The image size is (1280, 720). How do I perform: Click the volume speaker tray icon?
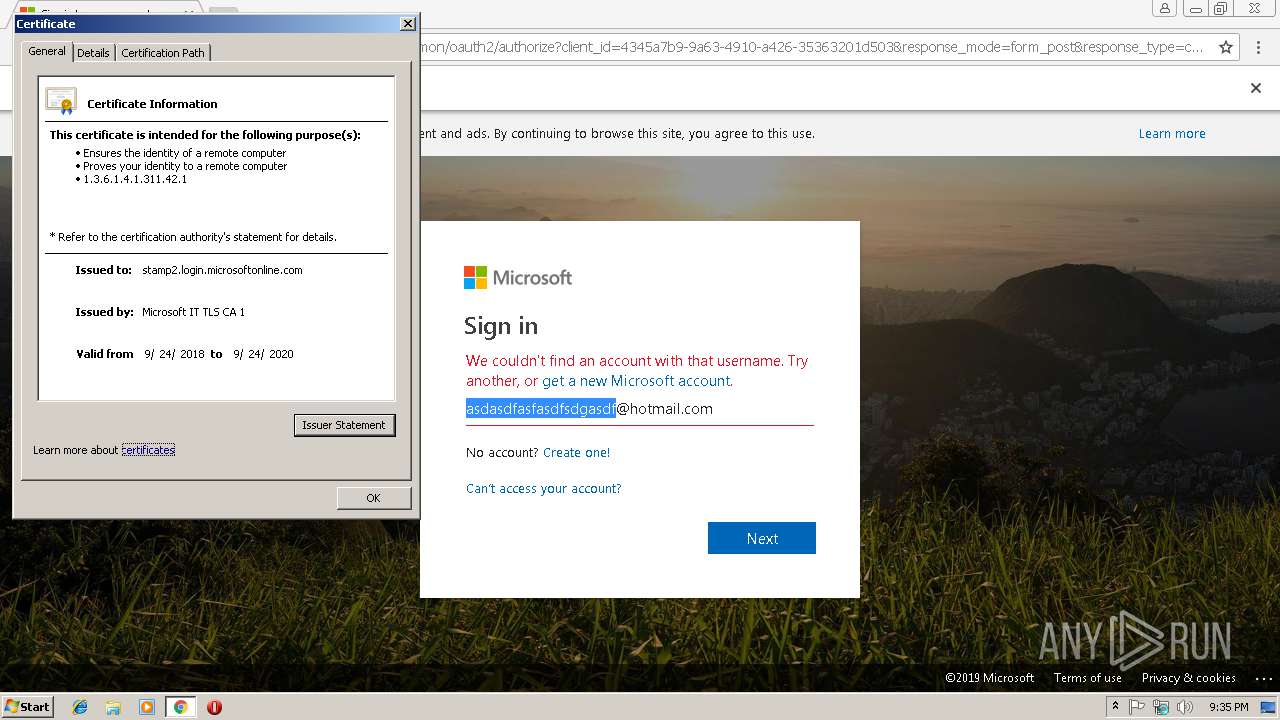[x=1185, y=707]
